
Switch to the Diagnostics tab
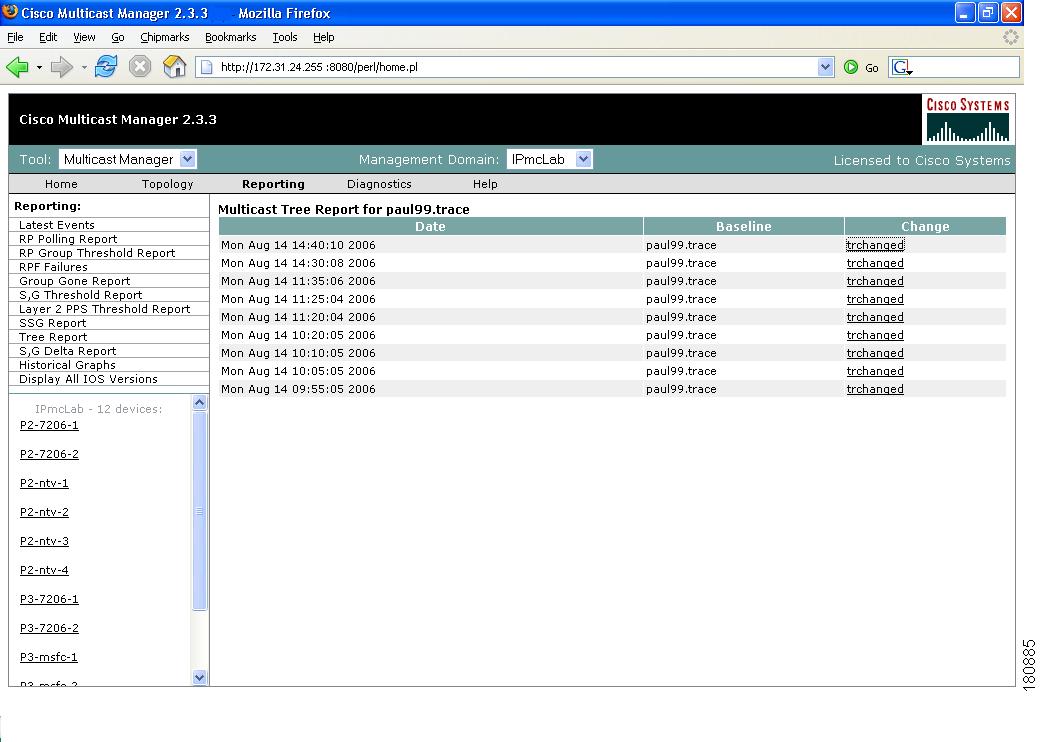[379, 184]
